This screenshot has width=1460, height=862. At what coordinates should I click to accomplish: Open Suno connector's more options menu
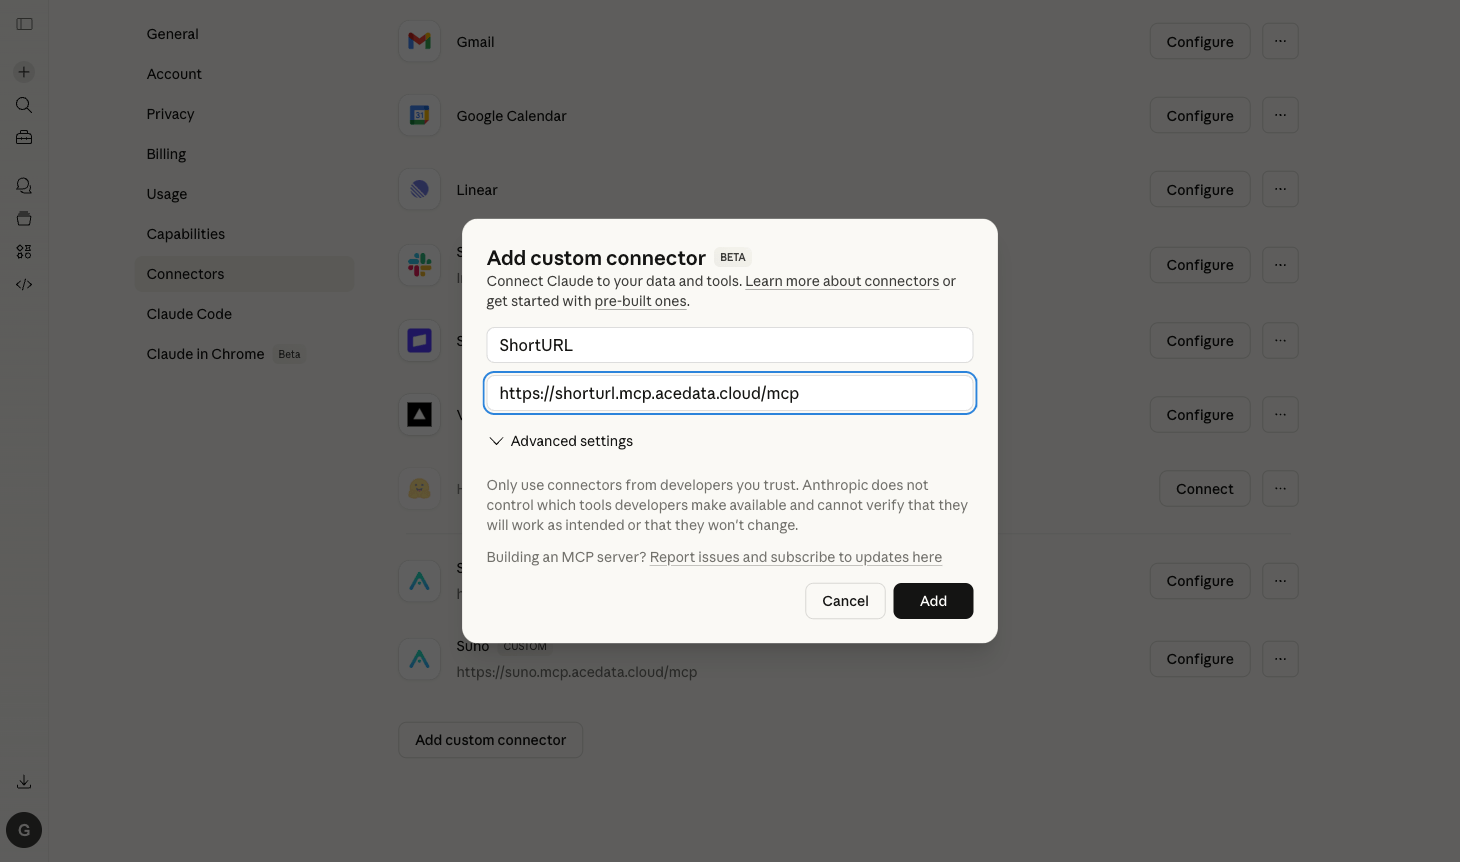tap(1280, 659)
